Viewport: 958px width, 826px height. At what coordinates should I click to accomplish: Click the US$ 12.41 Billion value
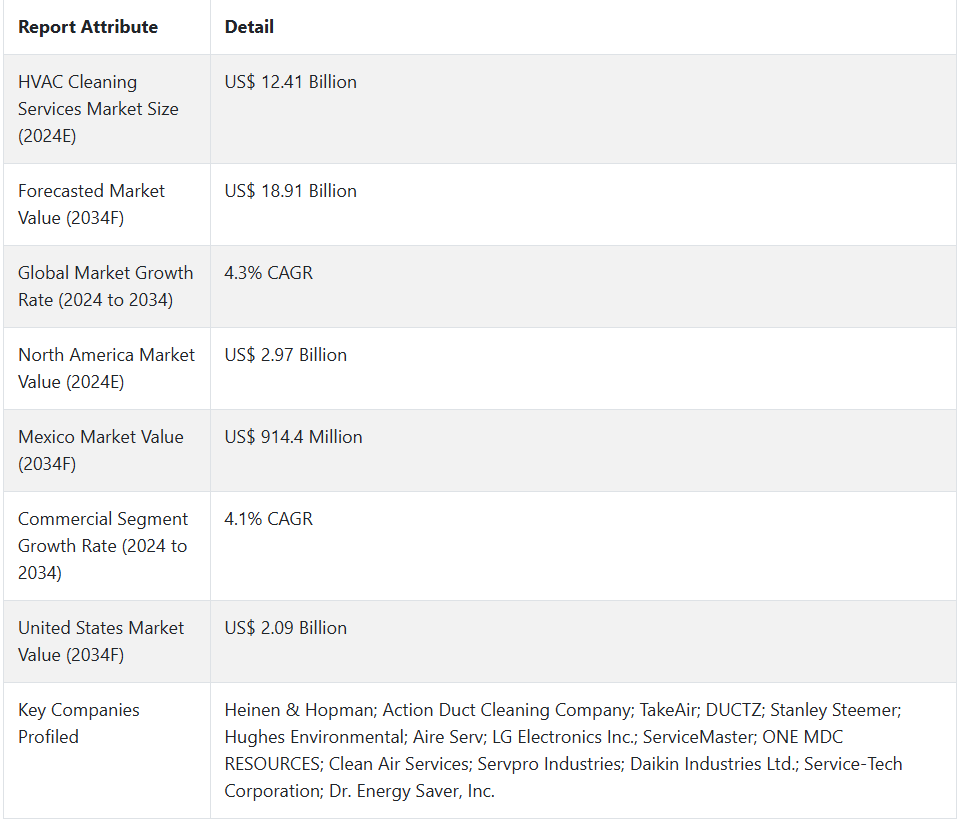click(x=290, y=82)
